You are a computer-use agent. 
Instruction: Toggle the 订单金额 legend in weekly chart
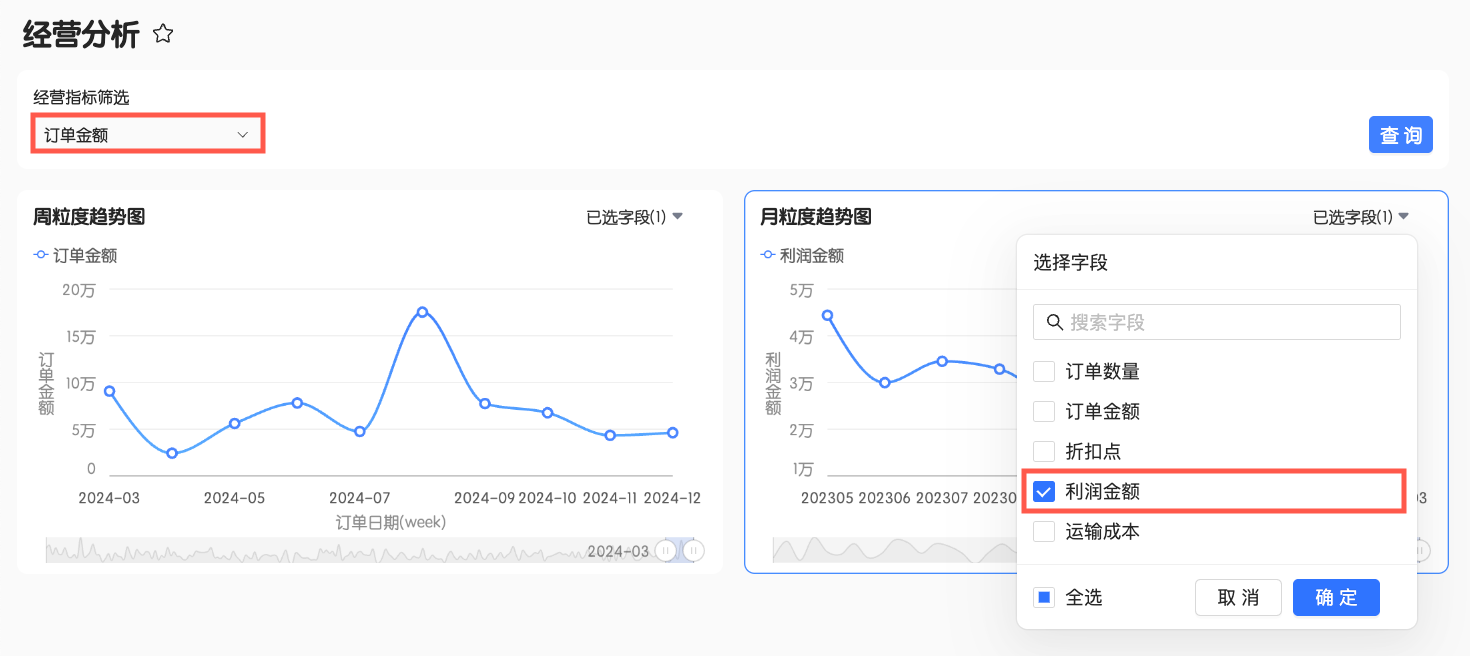pos(75,255)
